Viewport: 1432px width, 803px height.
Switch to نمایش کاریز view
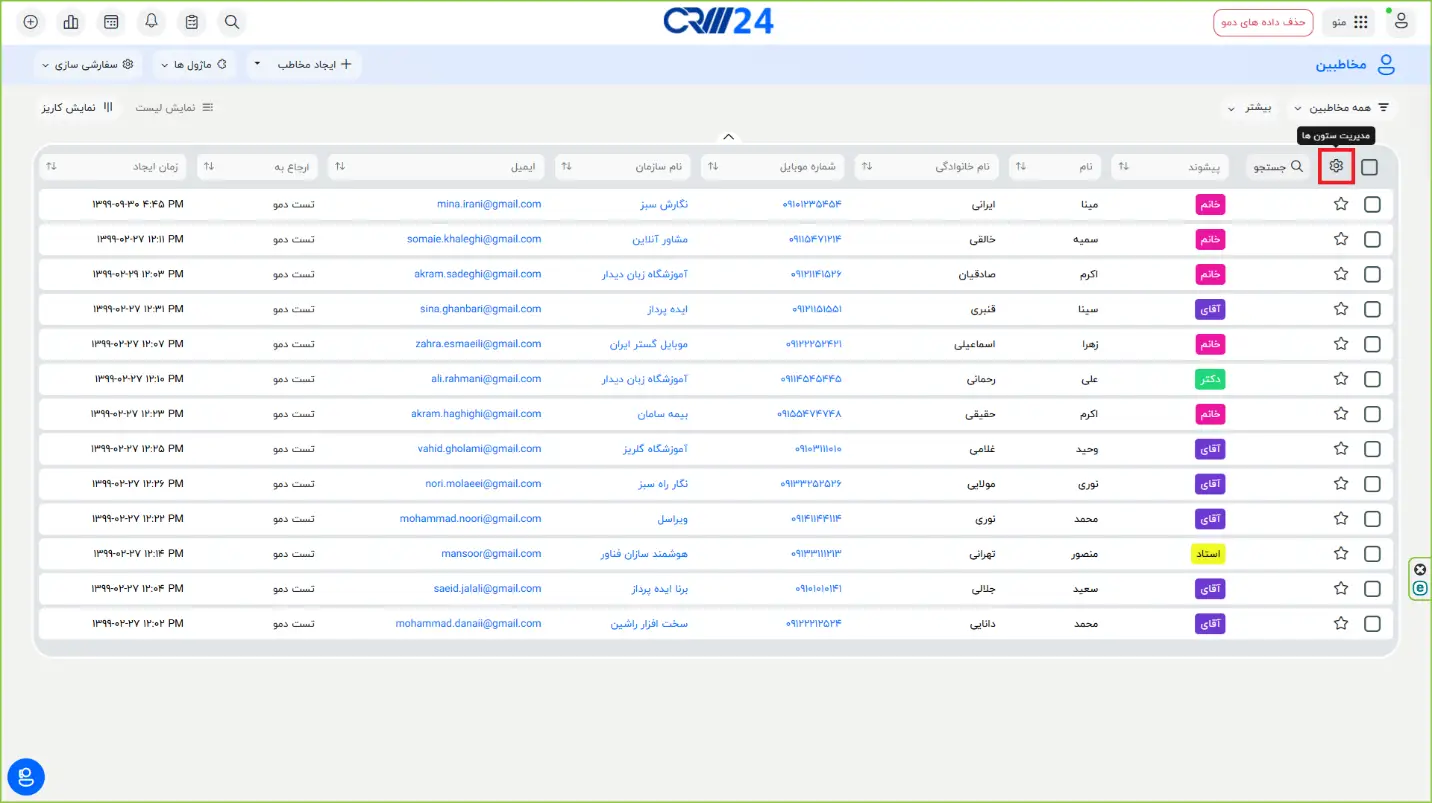pos(77,107)
